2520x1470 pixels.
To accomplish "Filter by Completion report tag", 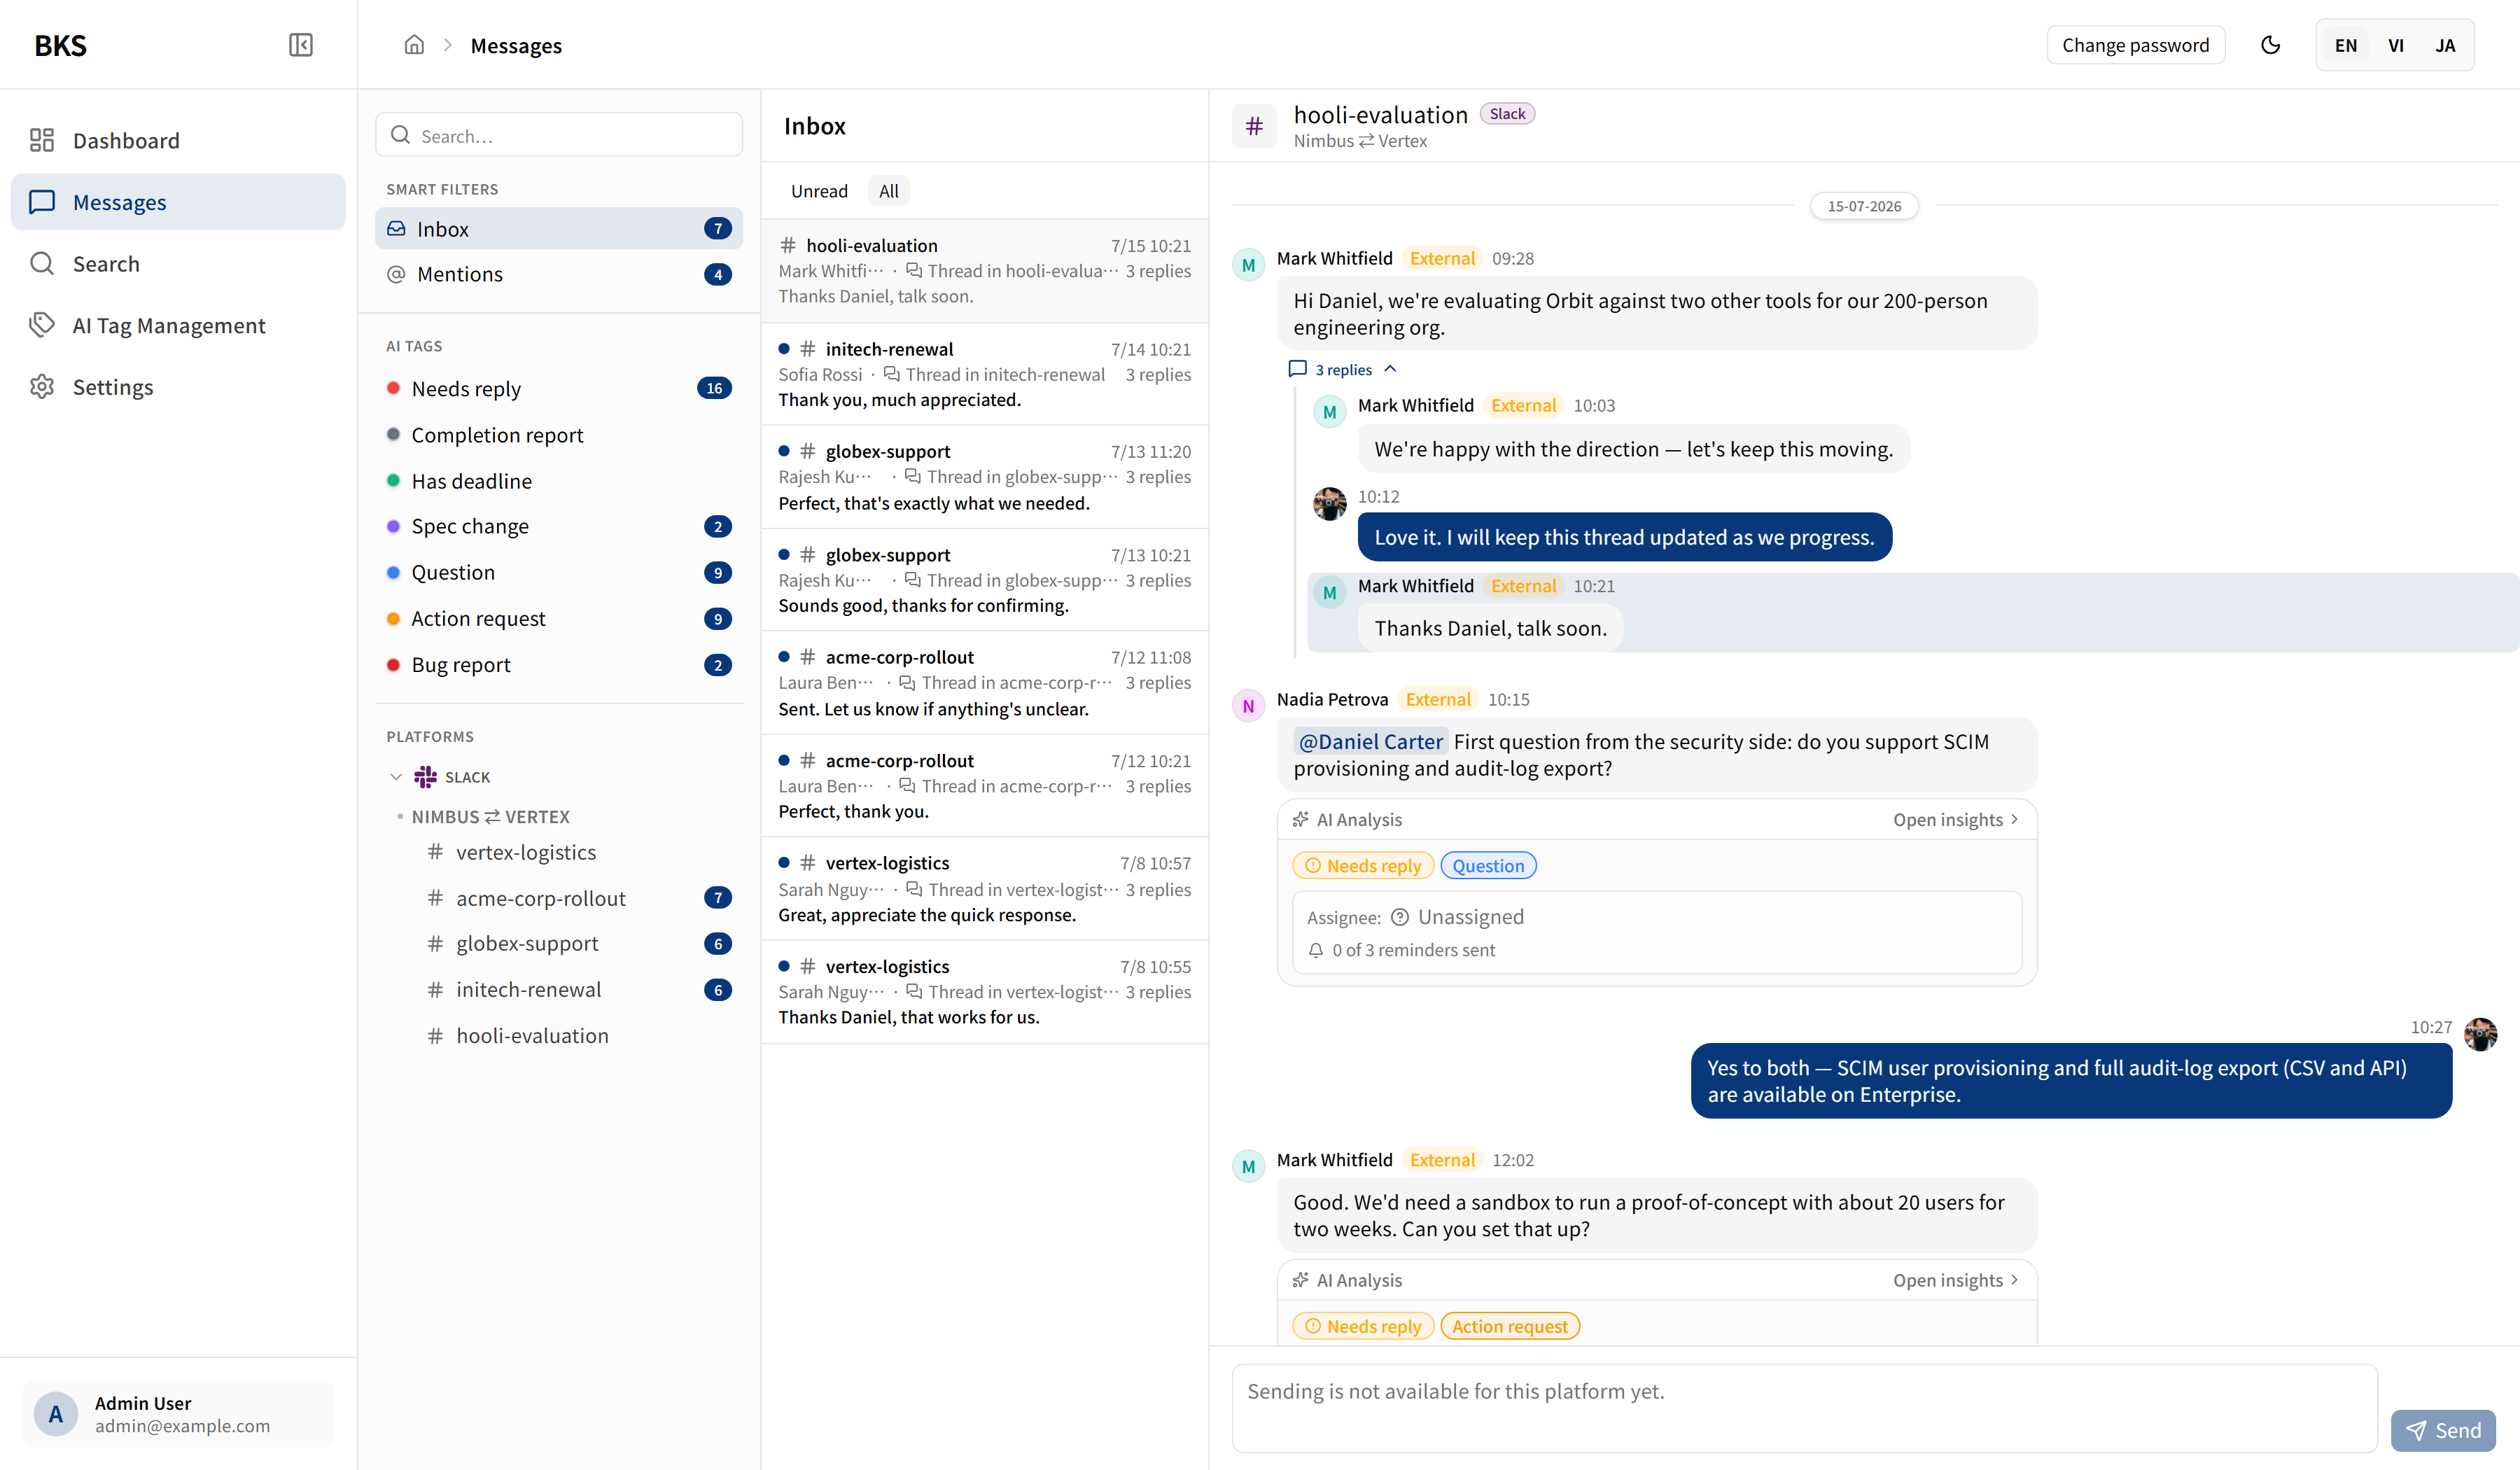I will click(x=559, y=435).
